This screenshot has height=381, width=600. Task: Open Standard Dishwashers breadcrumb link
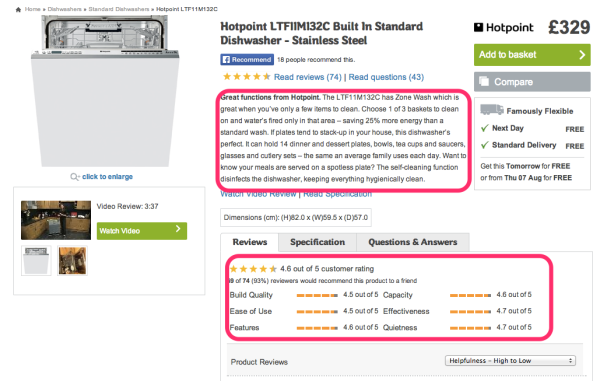tap(119, 9)
